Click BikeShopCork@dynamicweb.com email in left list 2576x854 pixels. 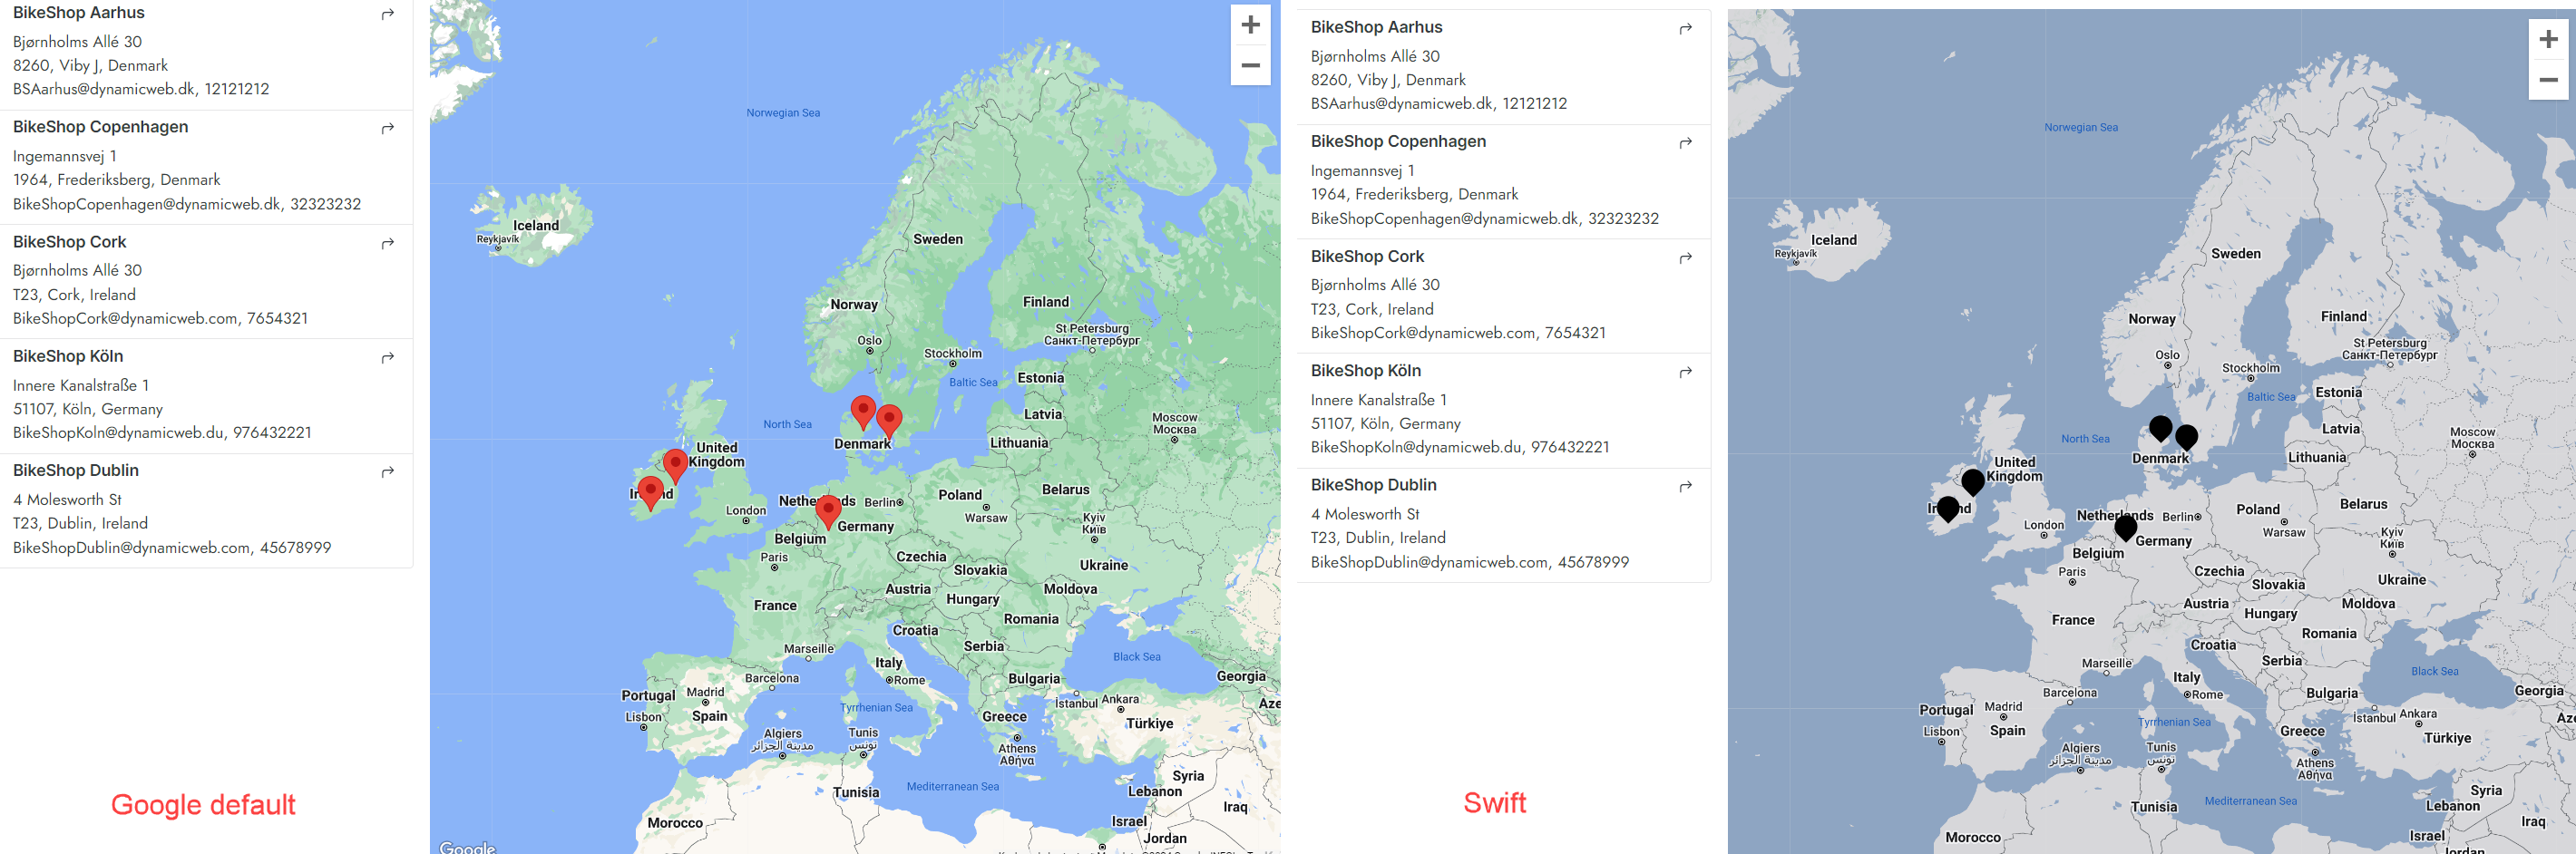(x=126, y=318)
